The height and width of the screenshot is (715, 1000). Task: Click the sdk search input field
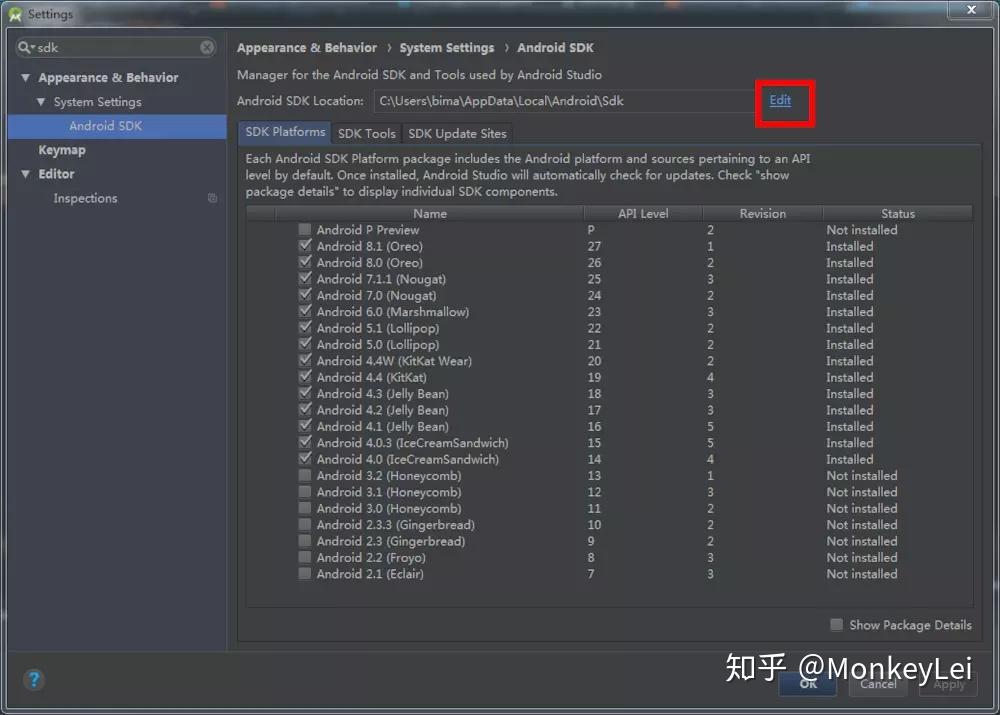[116, 48]
